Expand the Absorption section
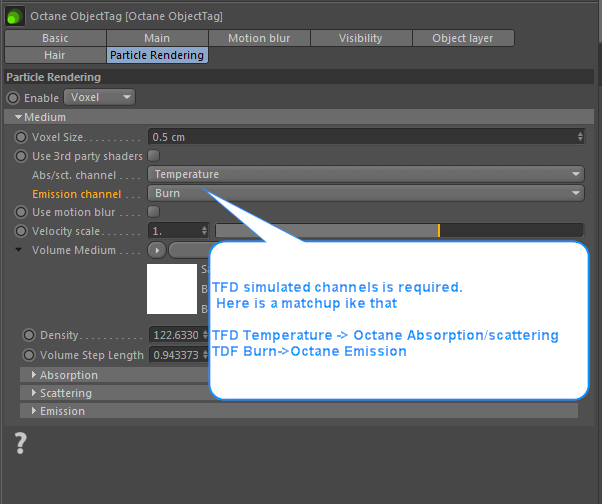This screenshot has width=602, height=504. pos(115,375)
